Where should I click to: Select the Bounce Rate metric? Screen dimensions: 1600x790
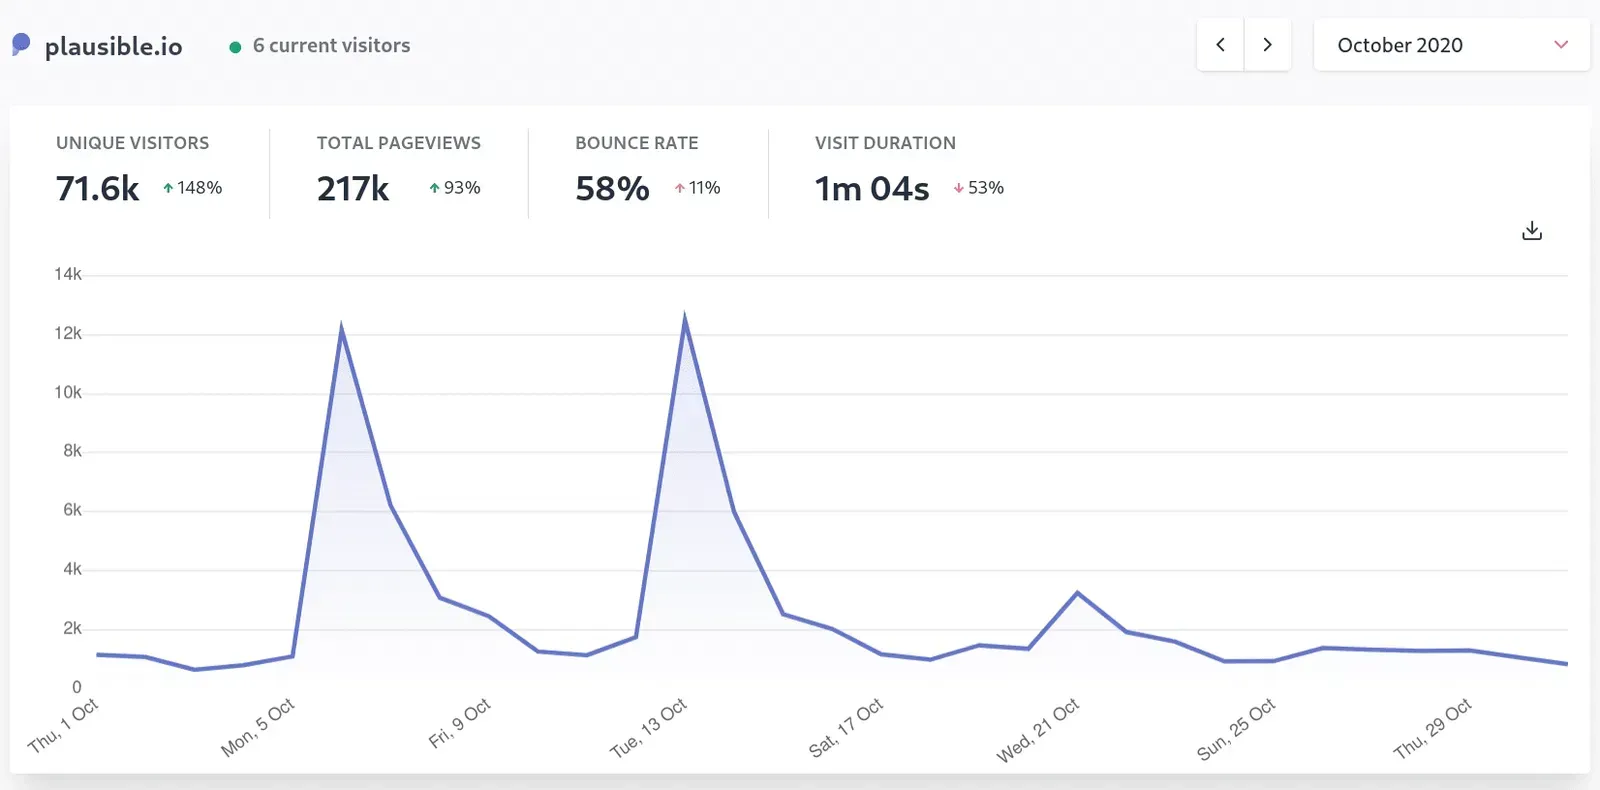pos(636,143)
